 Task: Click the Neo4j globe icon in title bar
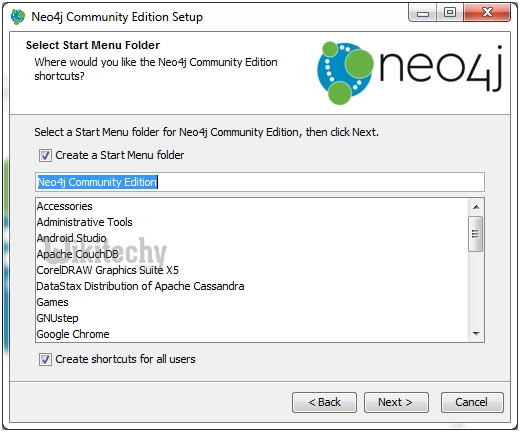coord(18,16)
